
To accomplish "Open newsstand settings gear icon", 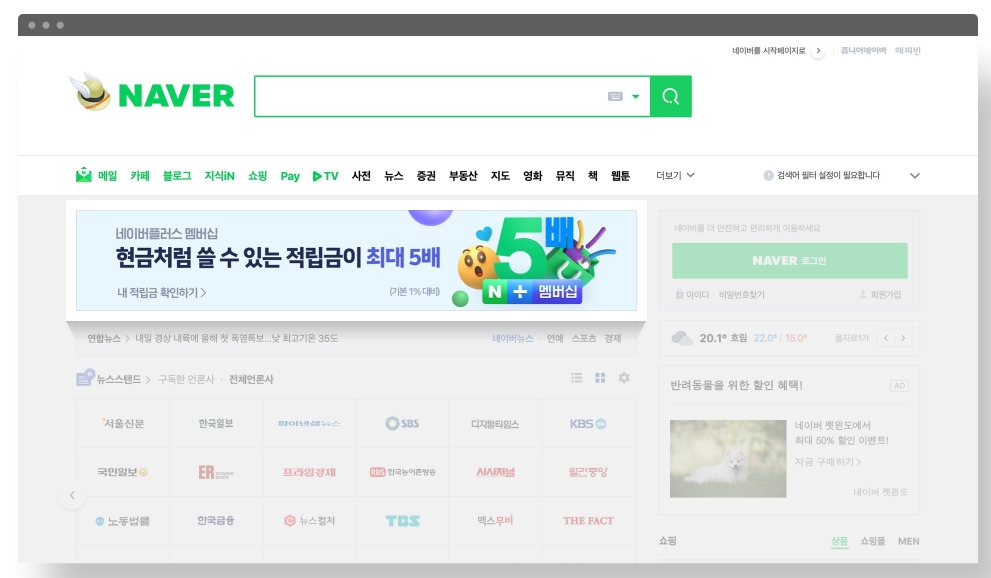I will coord(624,378).
